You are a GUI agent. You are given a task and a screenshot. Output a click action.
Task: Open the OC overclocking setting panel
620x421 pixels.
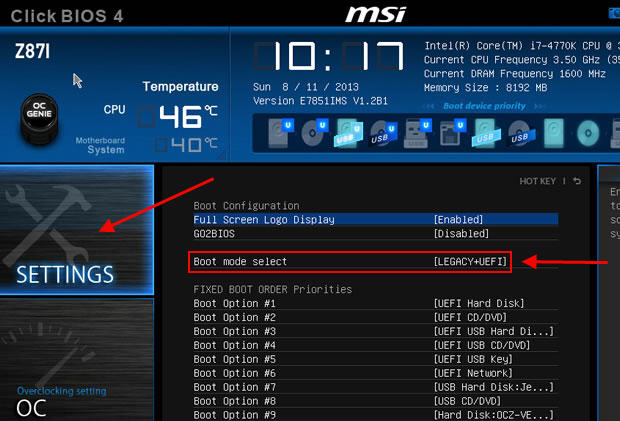[x=77, y=360]
